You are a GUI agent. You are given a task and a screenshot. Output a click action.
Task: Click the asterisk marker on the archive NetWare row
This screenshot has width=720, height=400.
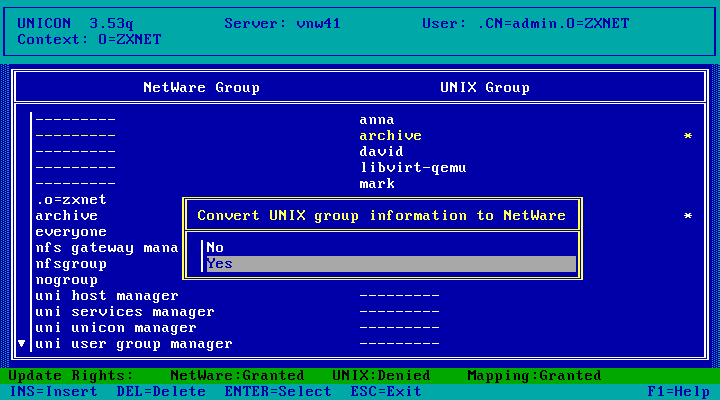[x=687, y=216]
